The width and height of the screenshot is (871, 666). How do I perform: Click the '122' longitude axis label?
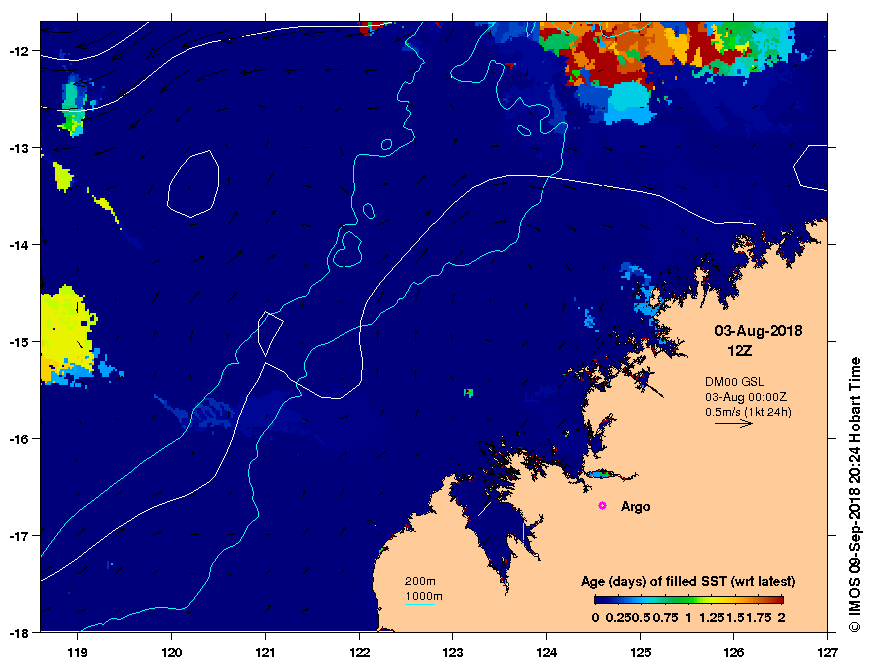(359, 653)
